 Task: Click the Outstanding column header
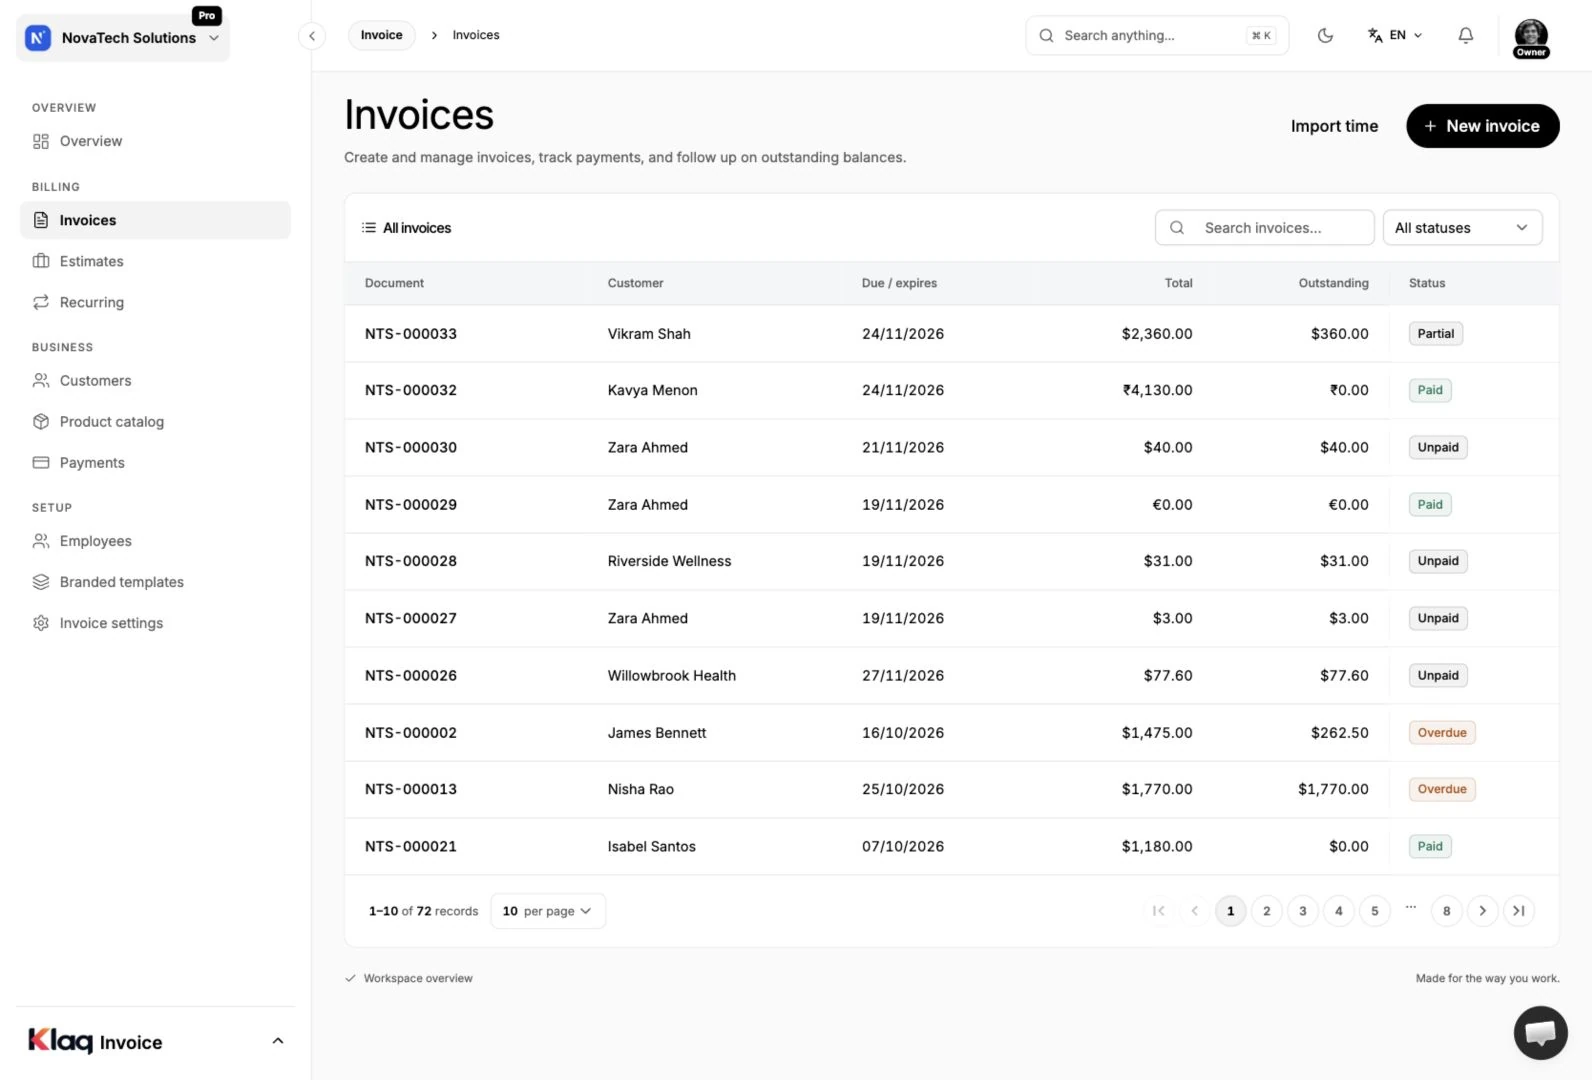click(x=1333, y=283)
